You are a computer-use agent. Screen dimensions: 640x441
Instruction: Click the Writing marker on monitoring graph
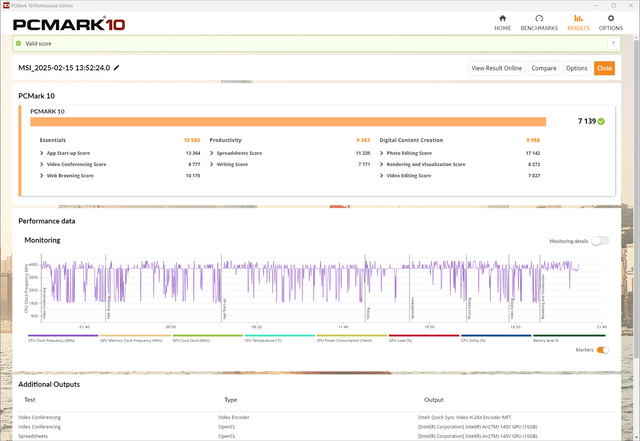point(368,313)
